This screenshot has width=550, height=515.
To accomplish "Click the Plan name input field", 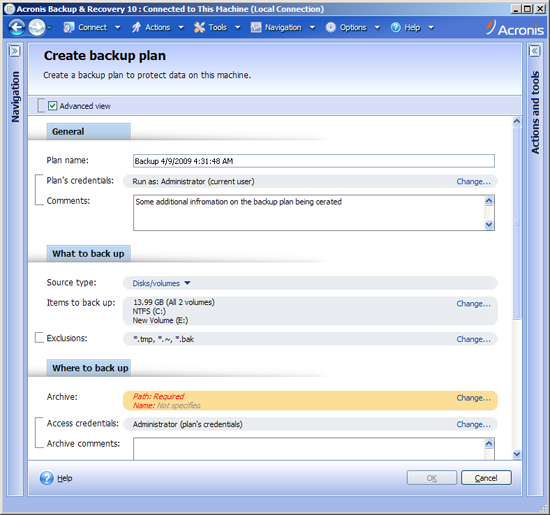I will (x=314, y=161).
